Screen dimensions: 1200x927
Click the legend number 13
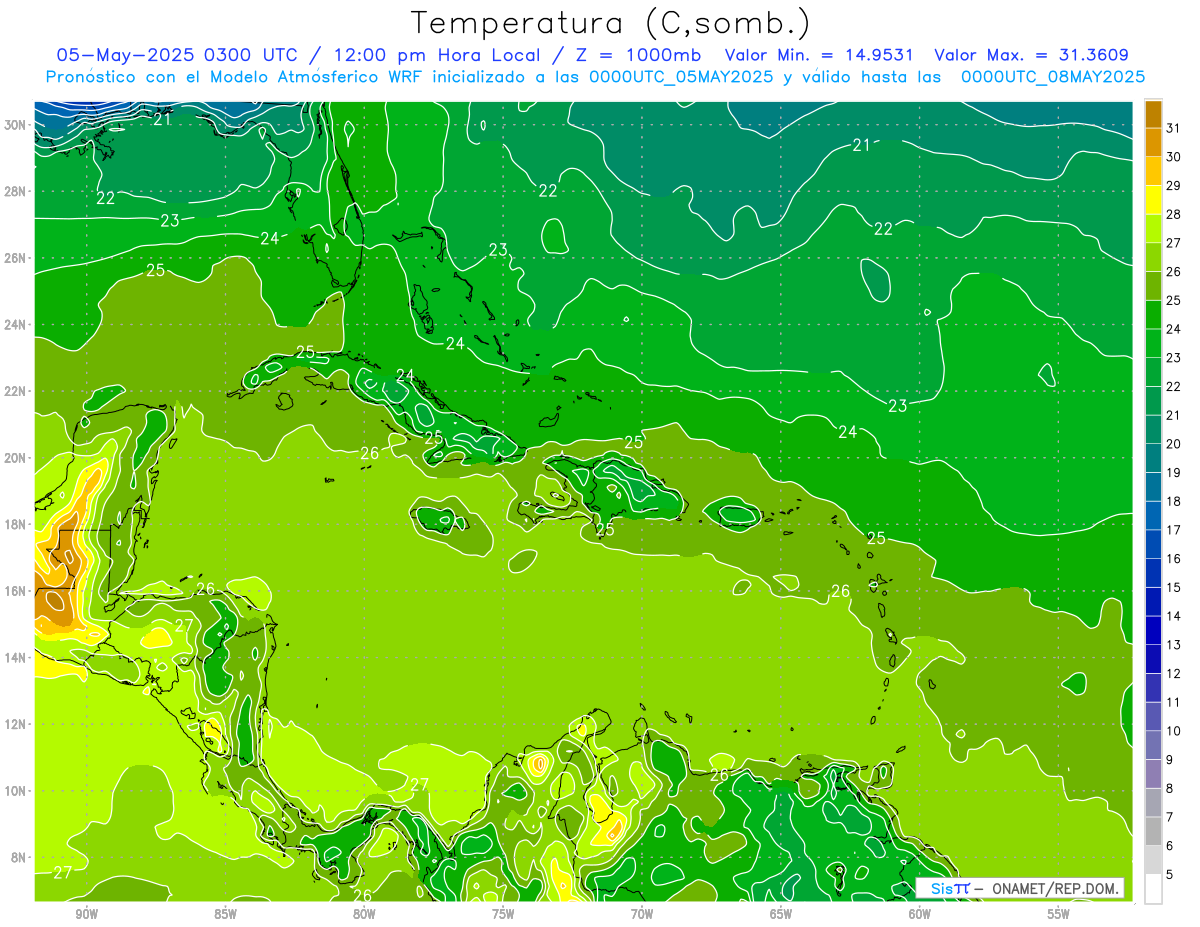[1173, 645]
